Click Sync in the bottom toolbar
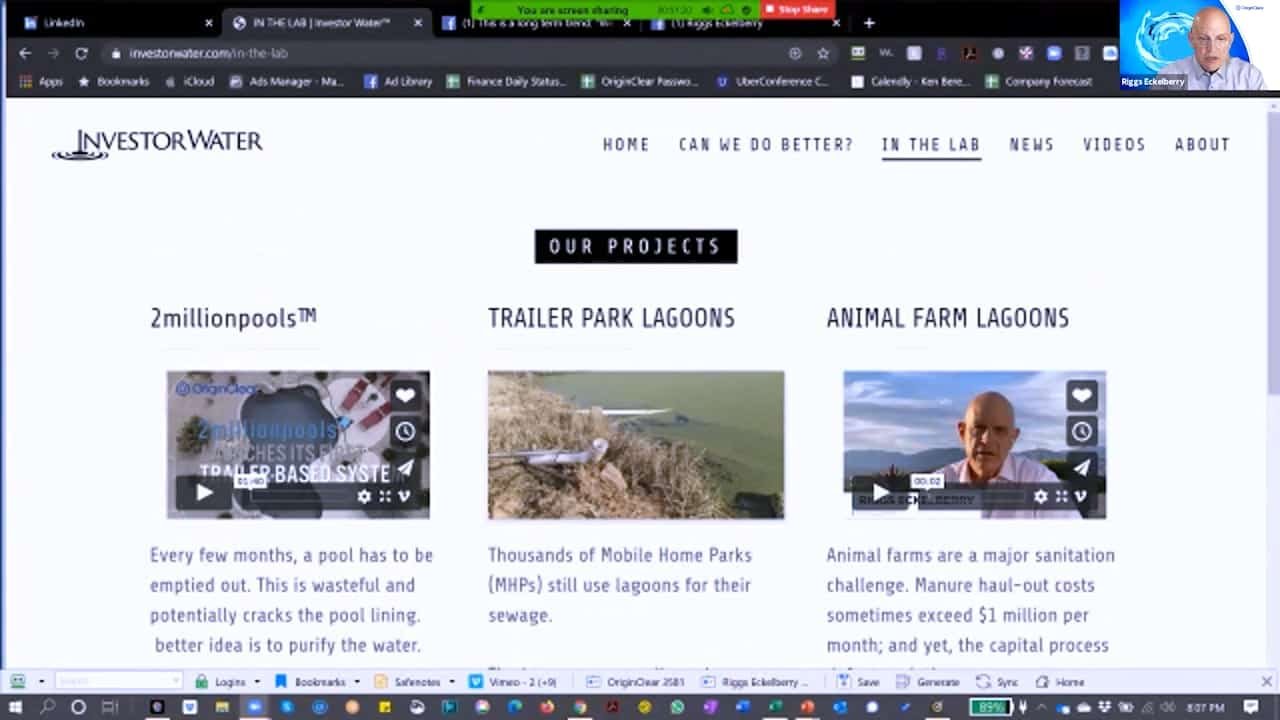This screenshot has width=1280, height=720. pos(998,682)
